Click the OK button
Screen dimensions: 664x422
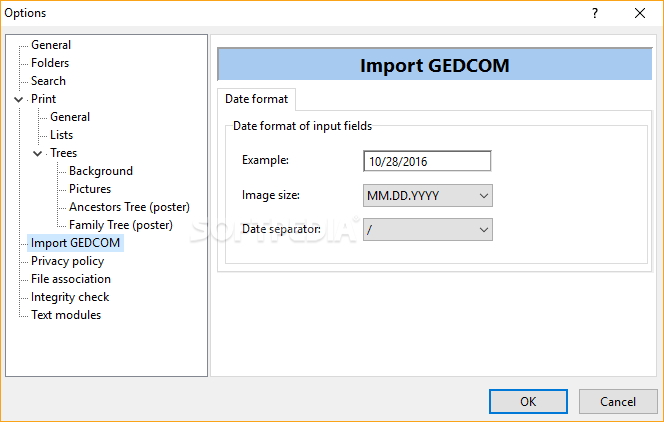point(528,401)
